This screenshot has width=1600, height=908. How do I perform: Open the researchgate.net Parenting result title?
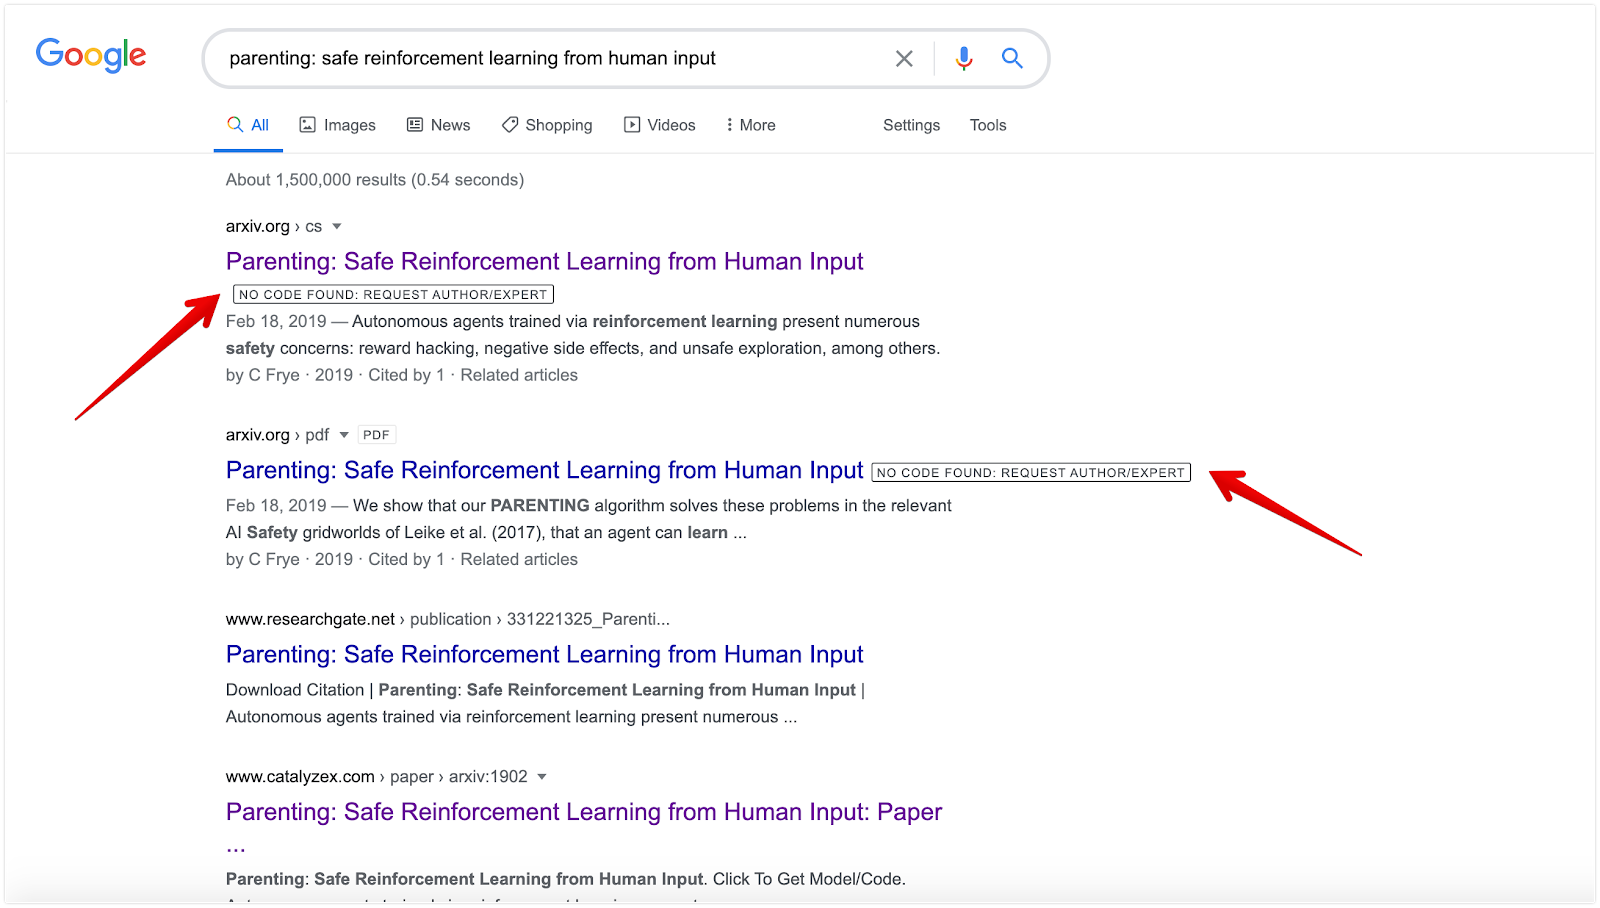point(544,654)
